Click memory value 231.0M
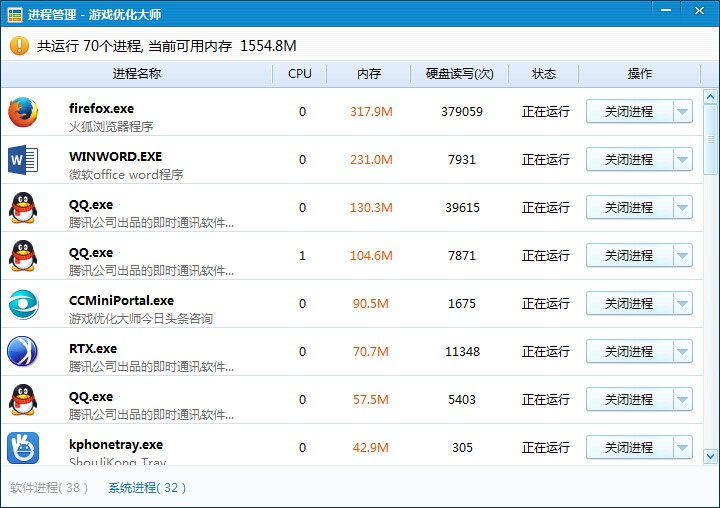This screenshot has height=508, width=720. [371, 159]
